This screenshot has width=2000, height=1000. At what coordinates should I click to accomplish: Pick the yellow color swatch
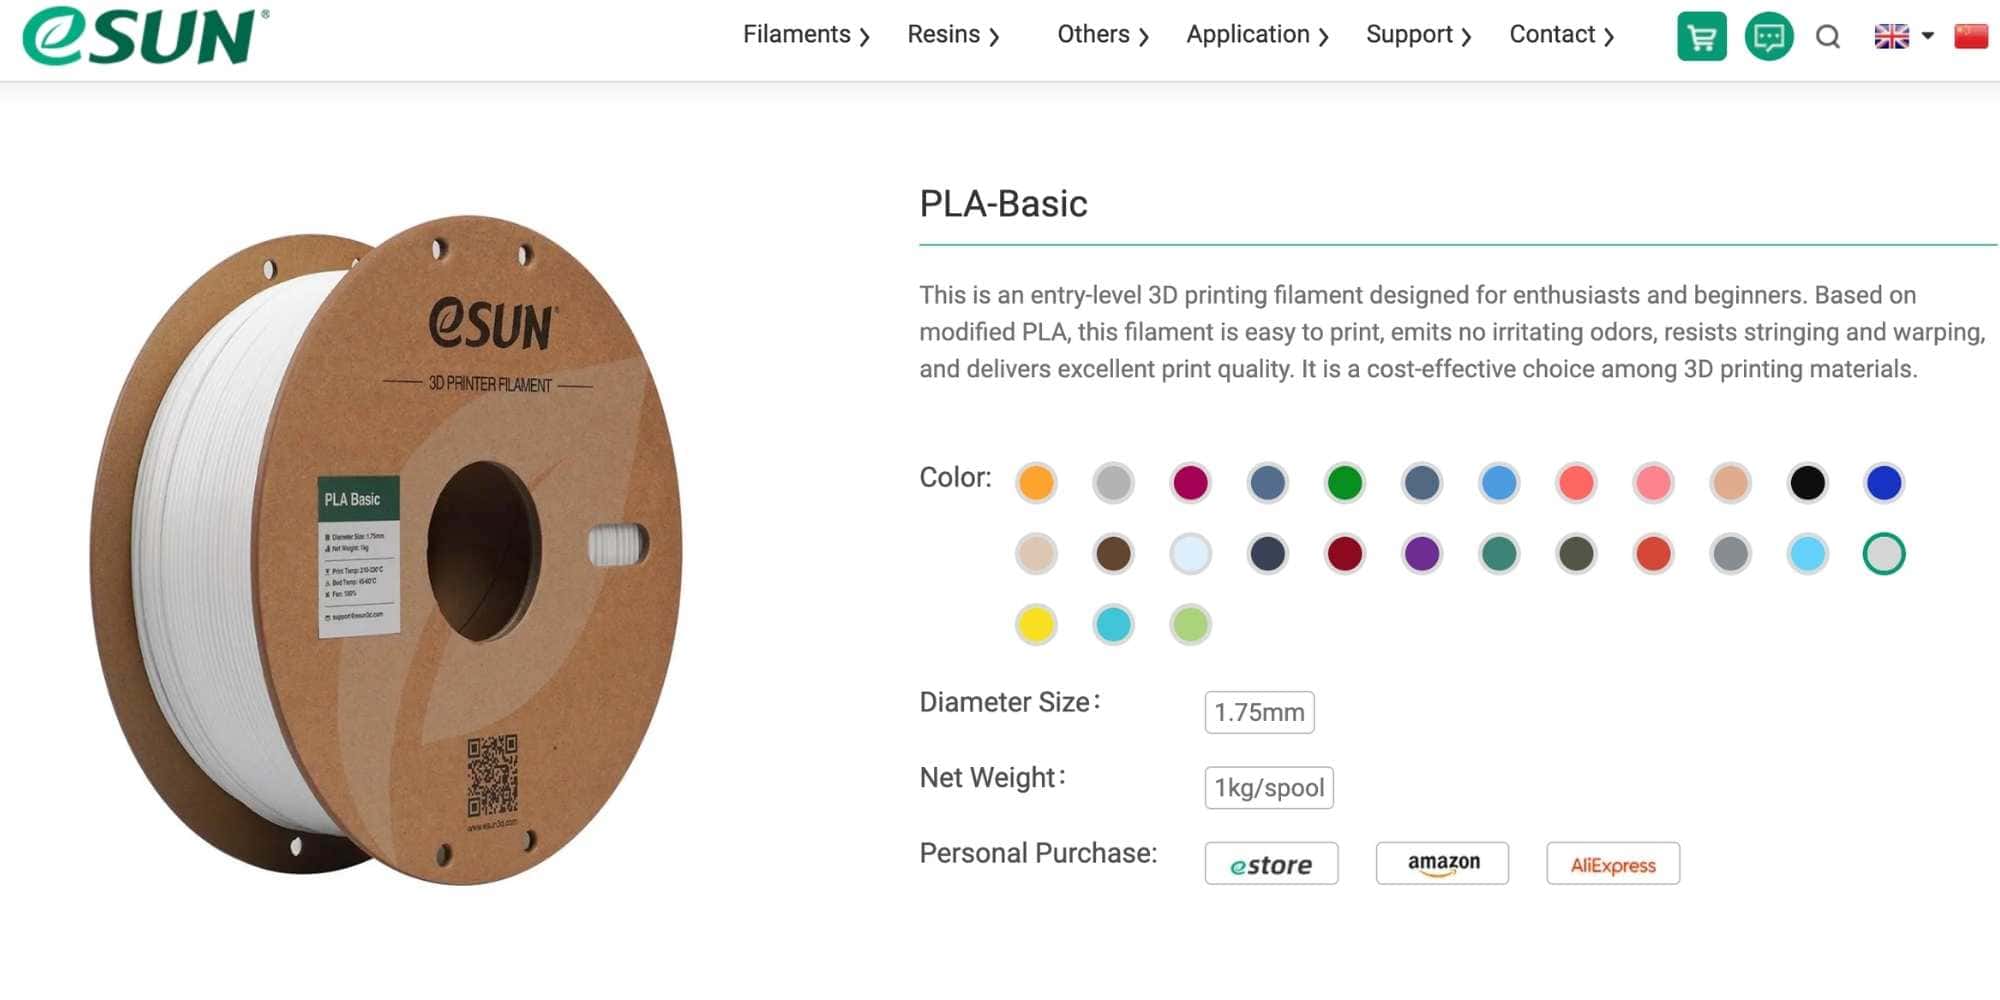pyautogui.click(x=1036, y=625)
